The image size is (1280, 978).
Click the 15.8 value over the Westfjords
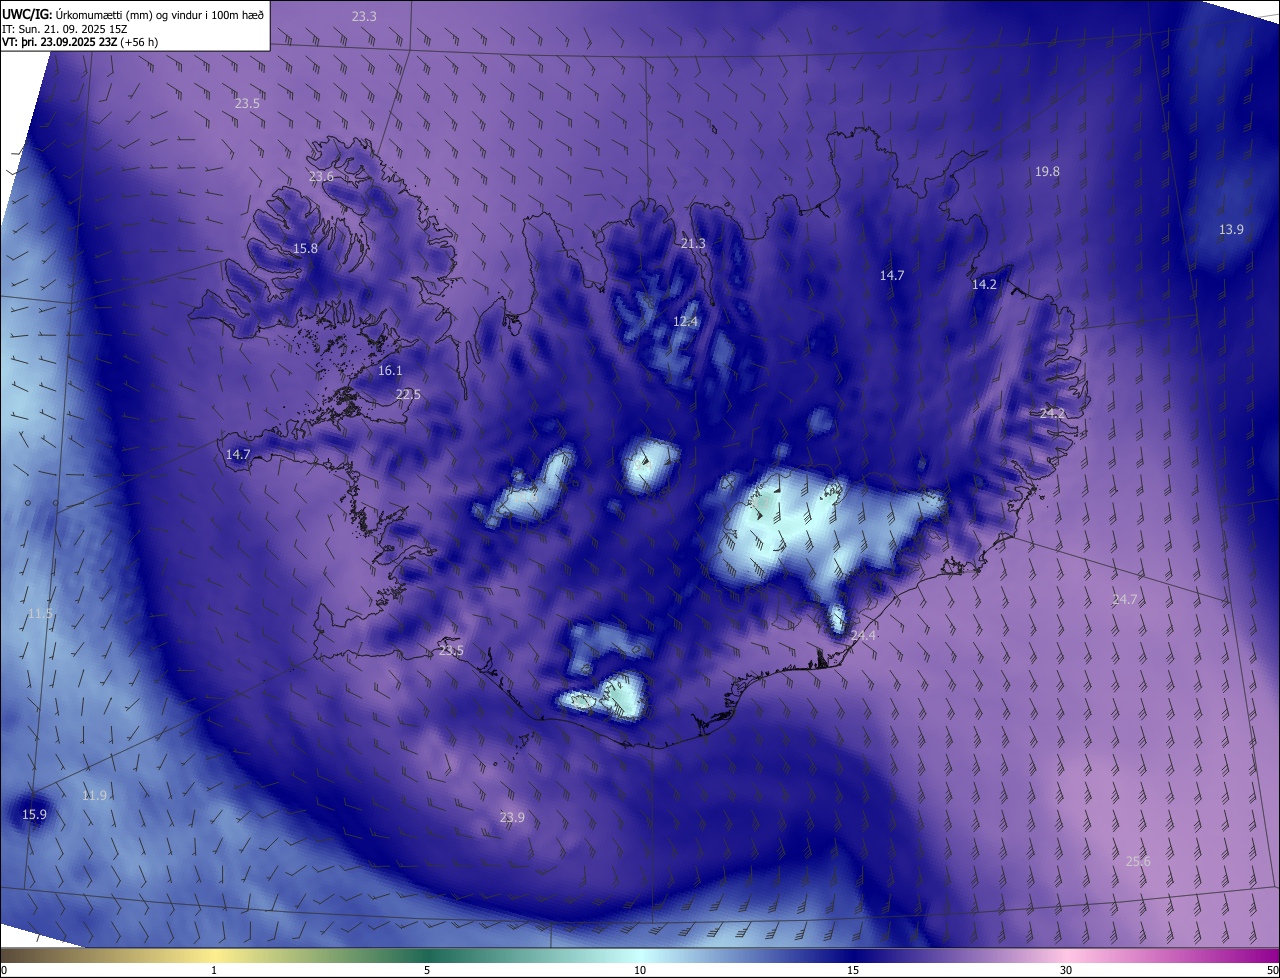click(305, 249)
